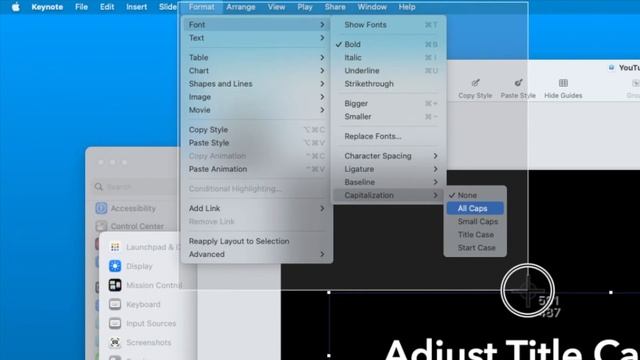Click the Control Center icon in settings

101,226
